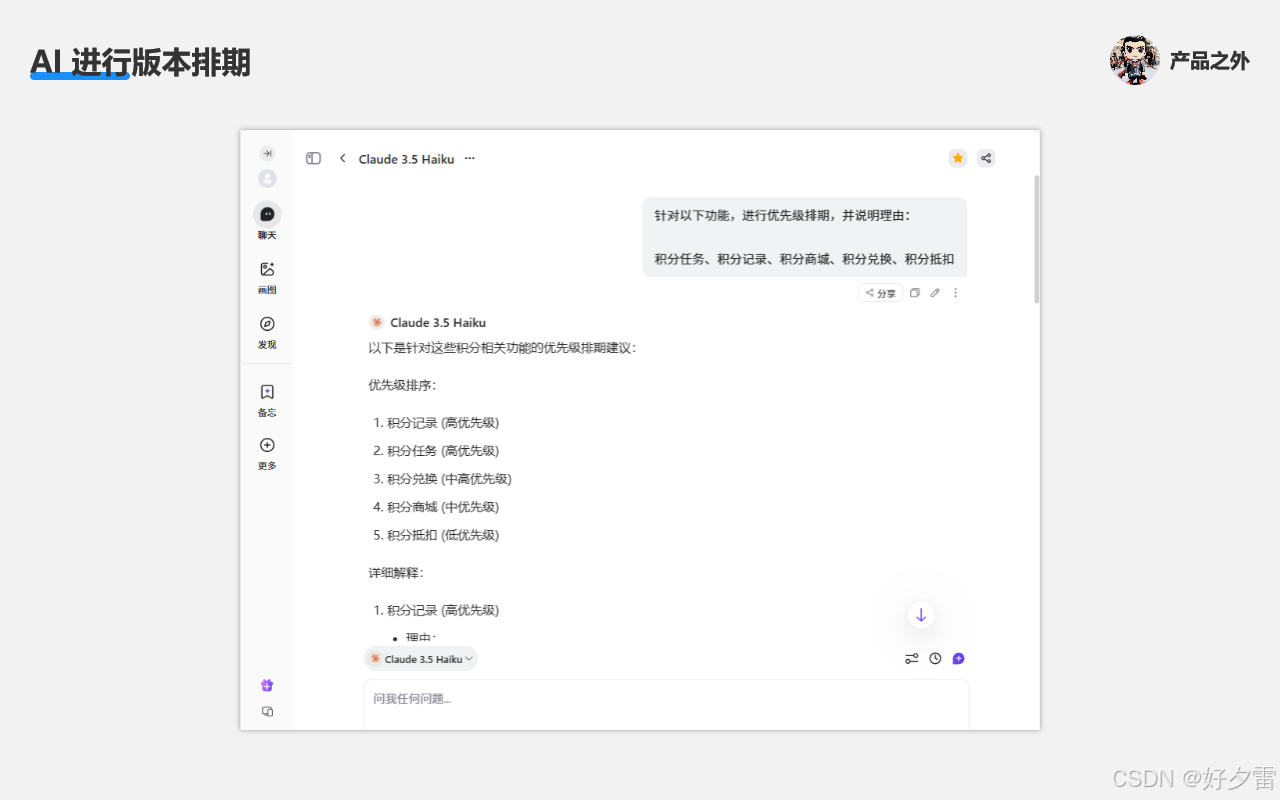This screenshot has height=800, width=1280.
Task: Start a new chat with the purple plus icon
Action: [x=958, y=659]
